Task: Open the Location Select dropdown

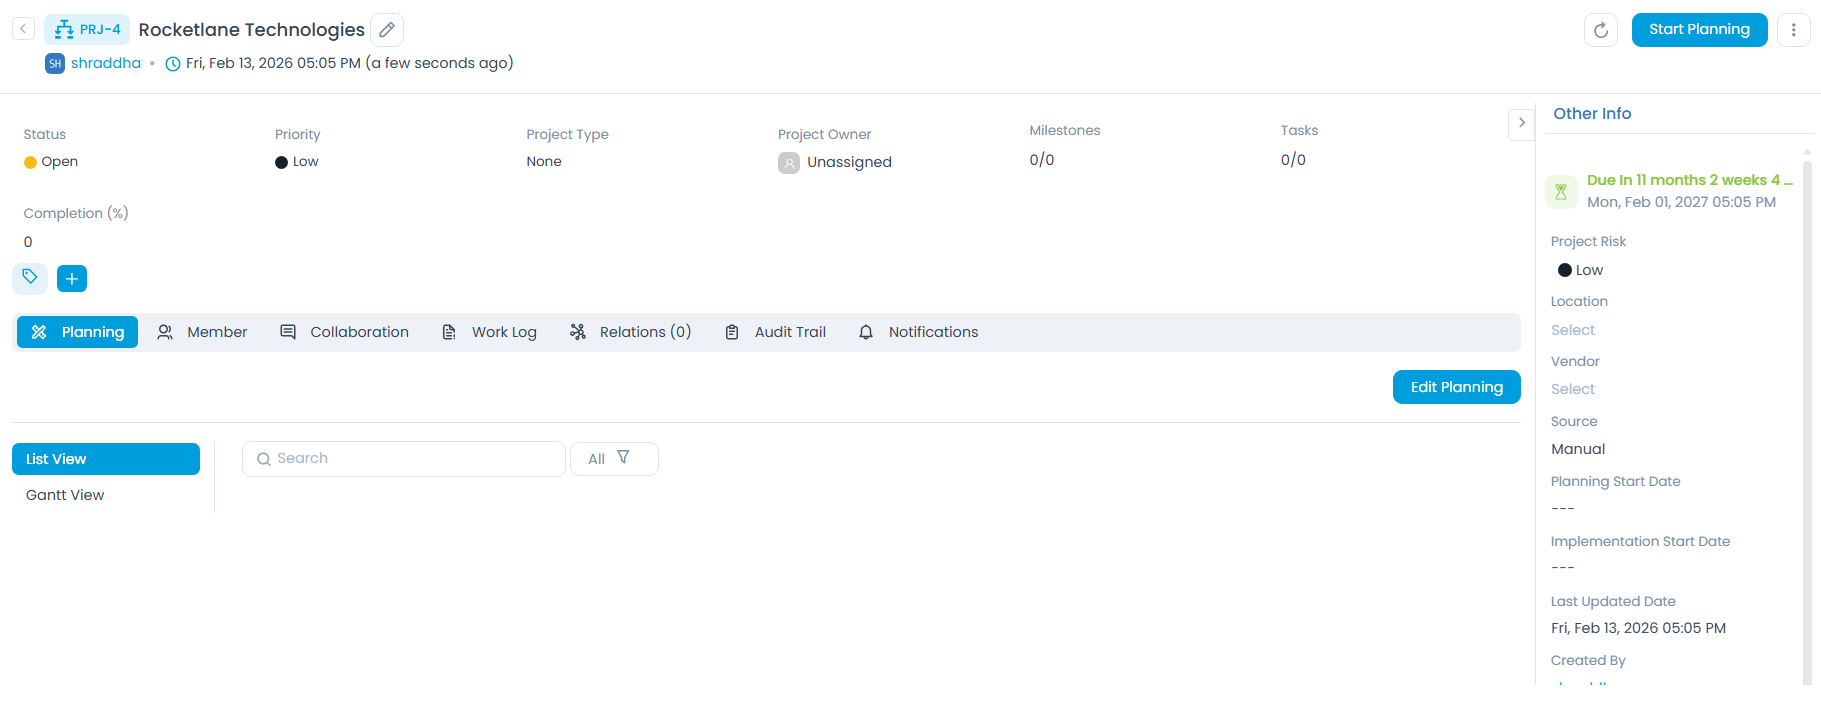Action: coord(1573,330)
